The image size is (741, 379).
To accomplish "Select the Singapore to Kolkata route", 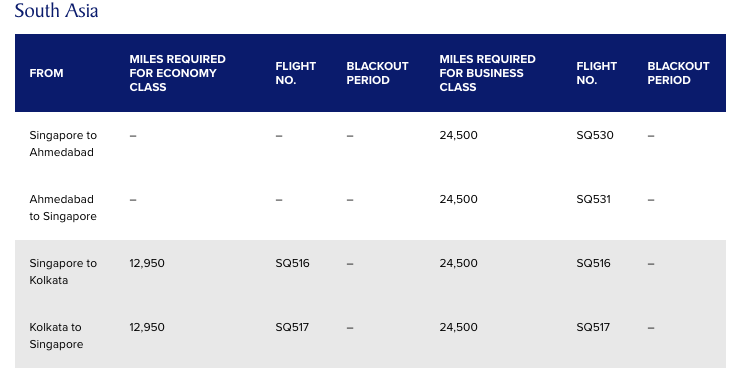I will (63, 272).
